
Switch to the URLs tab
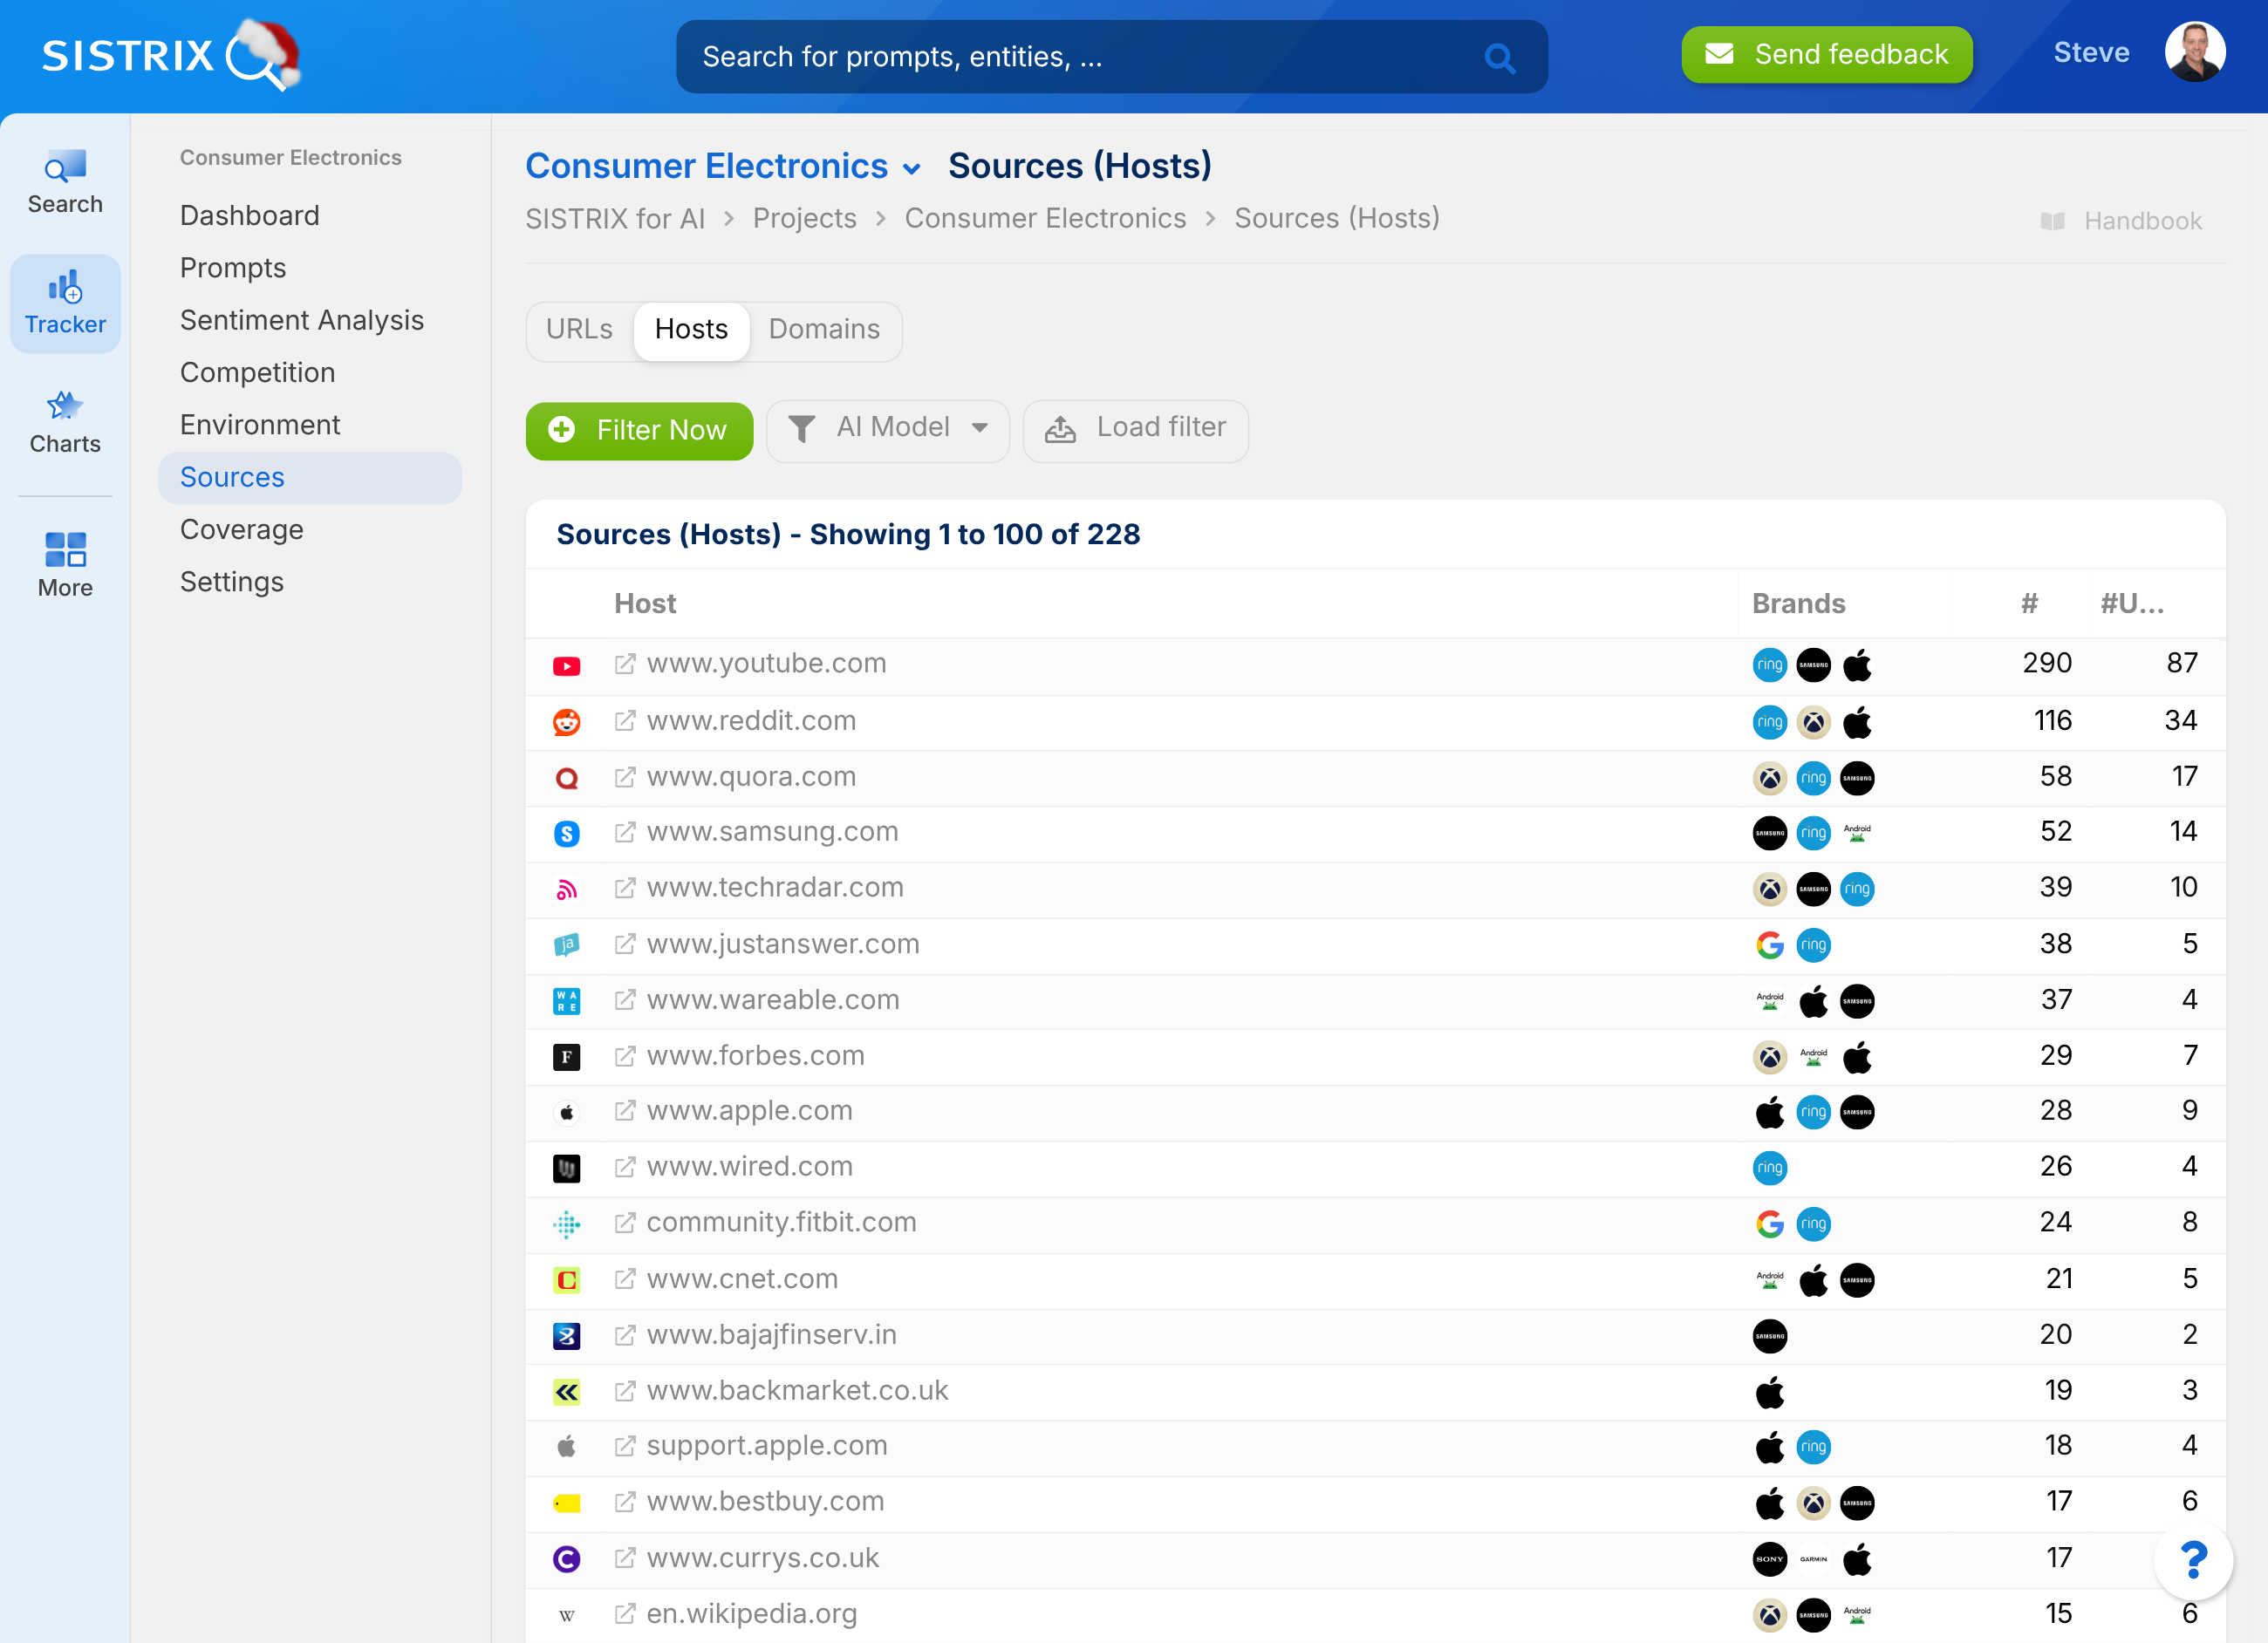(579, 329)
